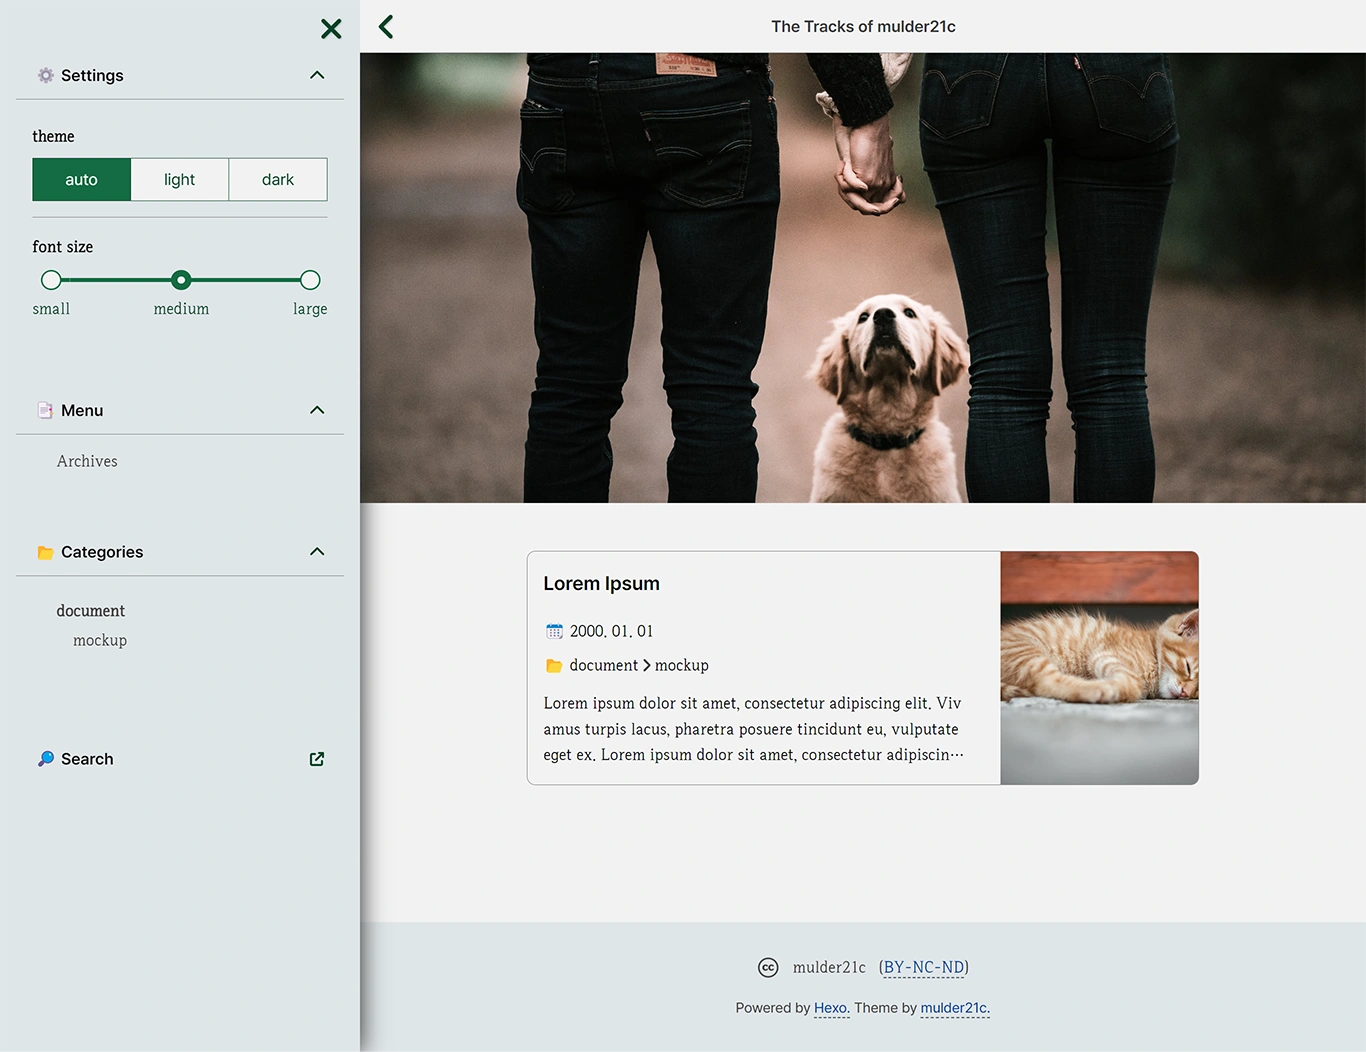The width and height of the screenshot is (1366, 1052).
Task: Close the sidebar with the X icon
Action: coord(331,29)
